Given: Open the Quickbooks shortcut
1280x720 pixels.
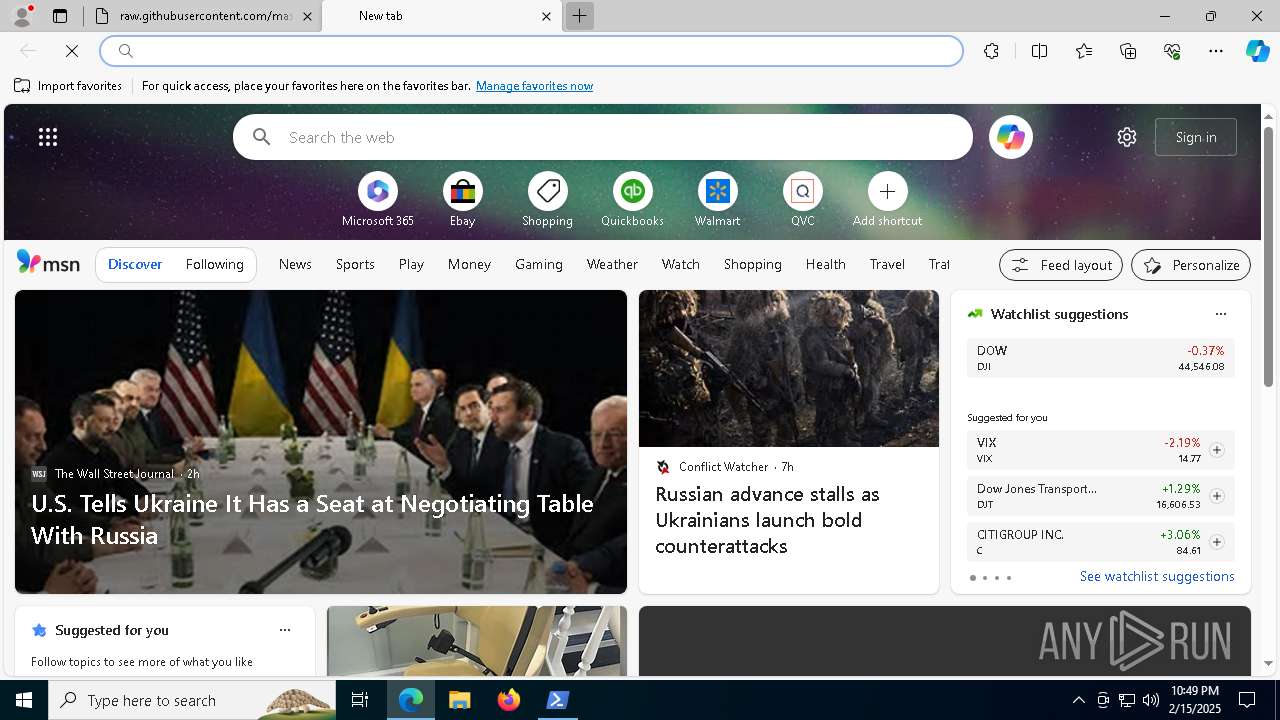Looking at the screenshot, I should tap(632, 200).
